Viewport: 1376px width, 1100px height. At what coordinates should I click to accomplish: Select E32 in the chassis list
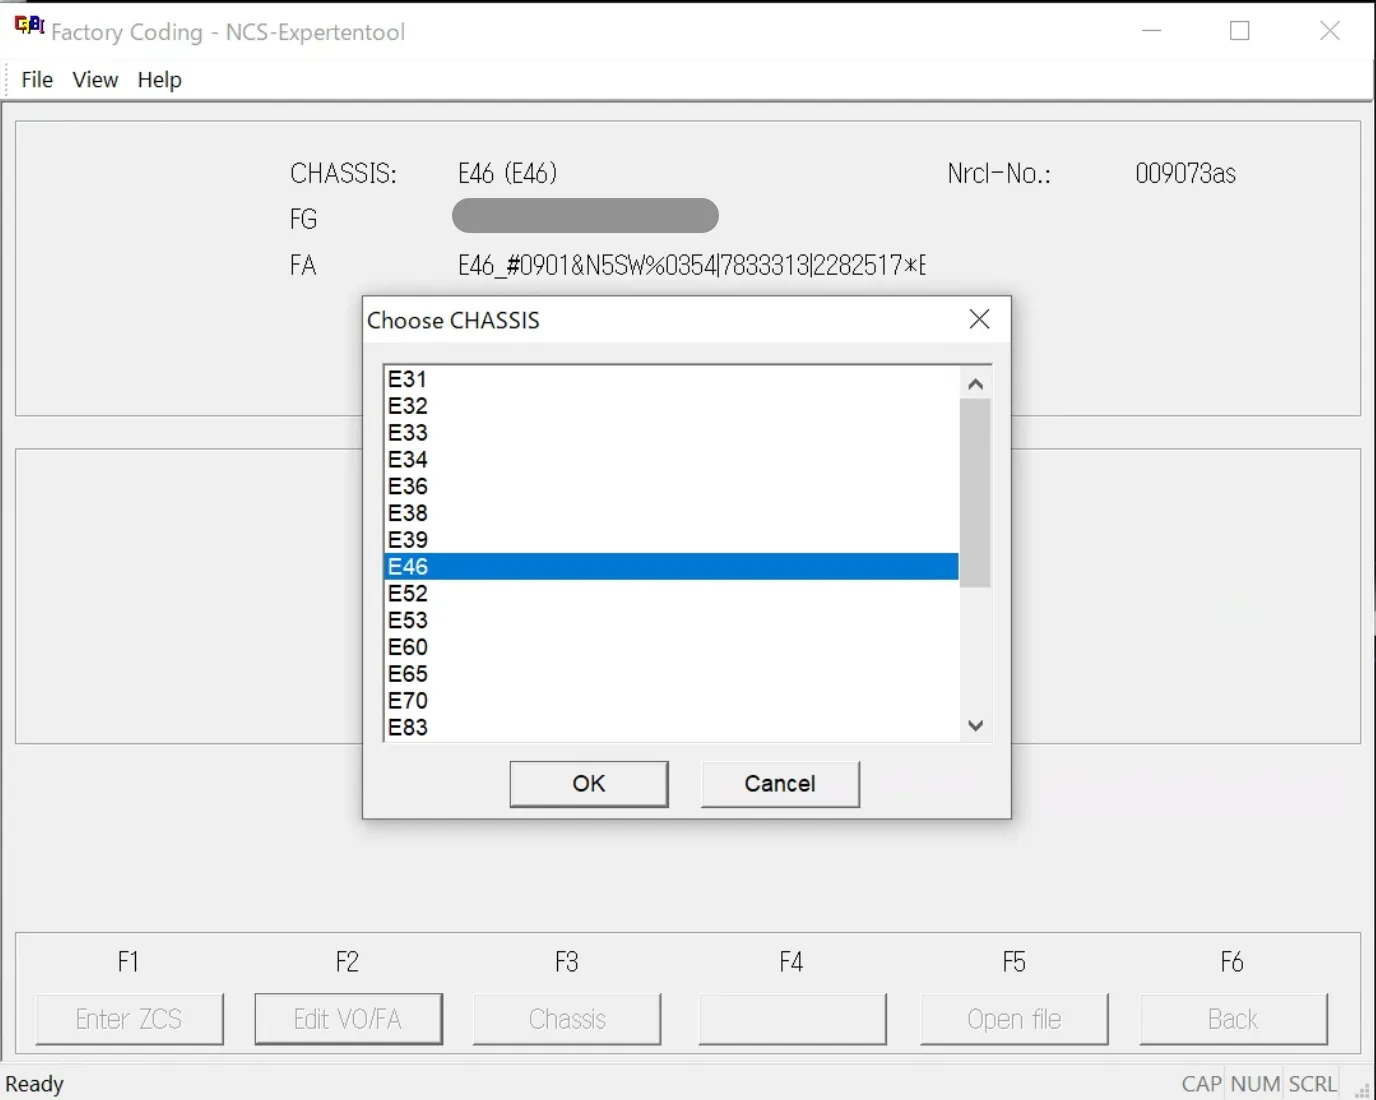(x=671, y=406)
